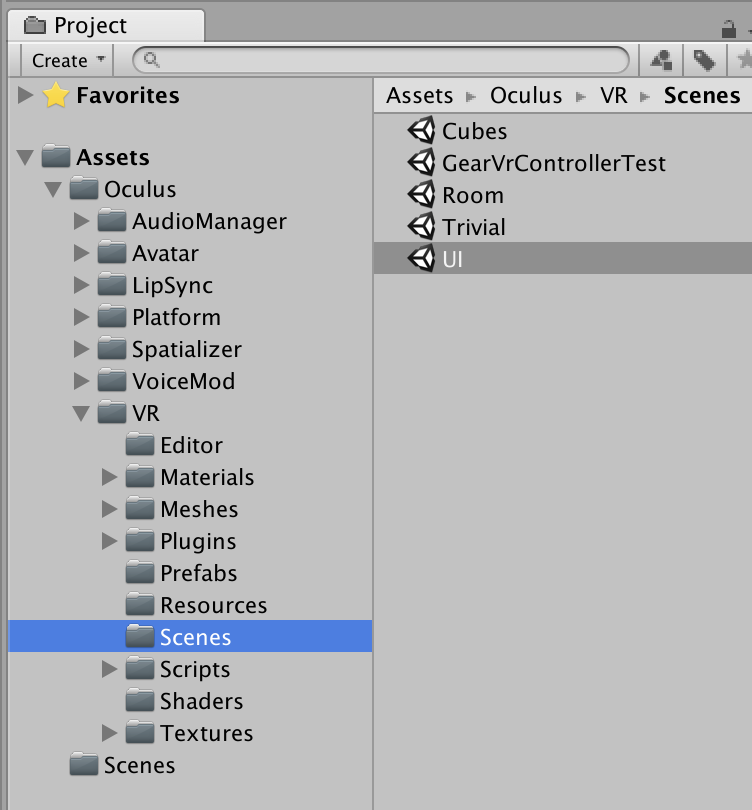Click the GearVrControllerTest scene icon

pos(419,163)
